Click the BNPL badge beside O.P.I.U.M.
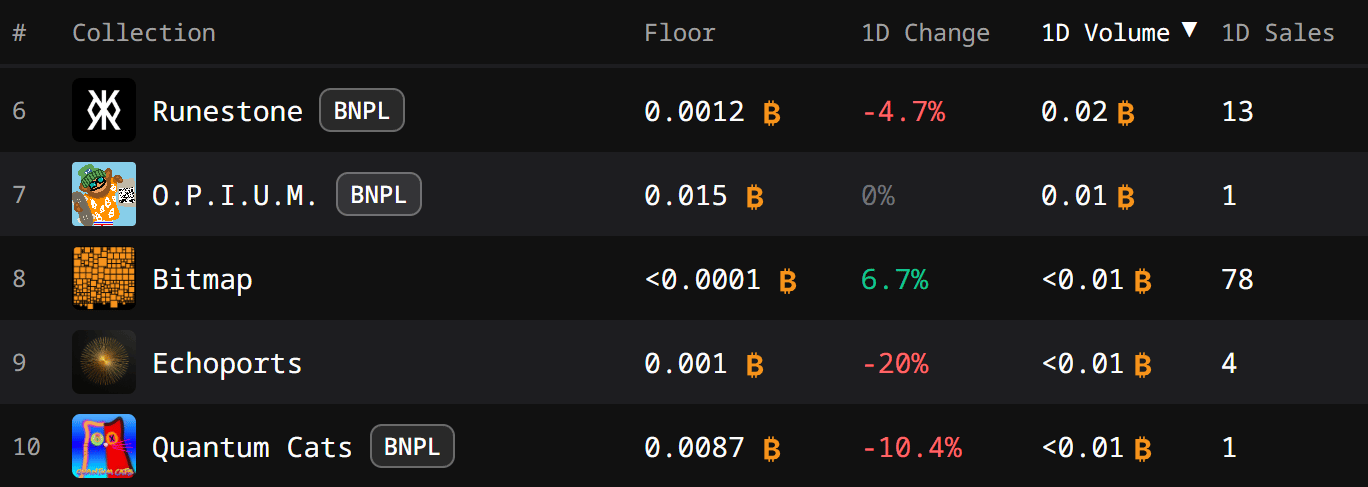The width and height of the screenshot is (1368, 487). click(x=379, y=194)
